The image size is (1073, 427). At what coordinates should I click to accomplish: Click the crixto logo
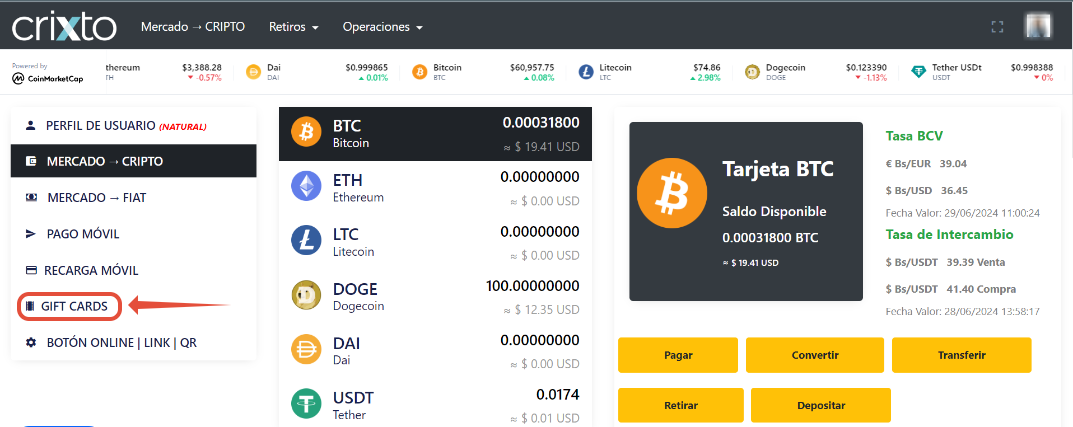click(64, 26)
